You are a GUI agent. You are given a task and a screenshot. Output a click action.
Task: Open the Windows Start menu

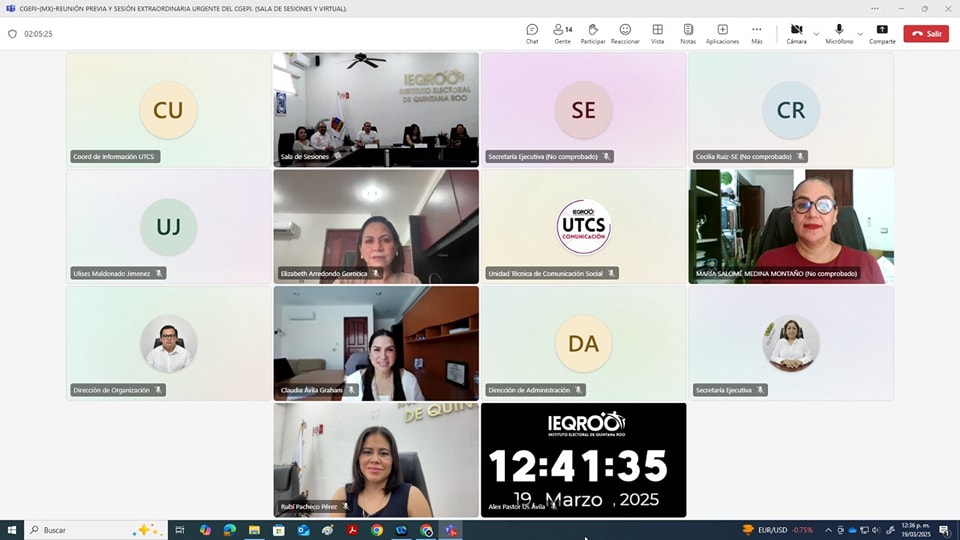click(x=12, y=530)
